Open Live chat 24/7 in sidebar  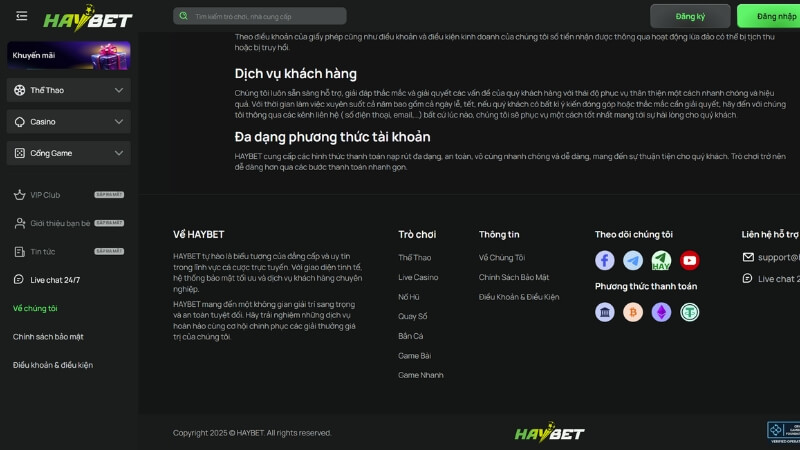(55, 280)
